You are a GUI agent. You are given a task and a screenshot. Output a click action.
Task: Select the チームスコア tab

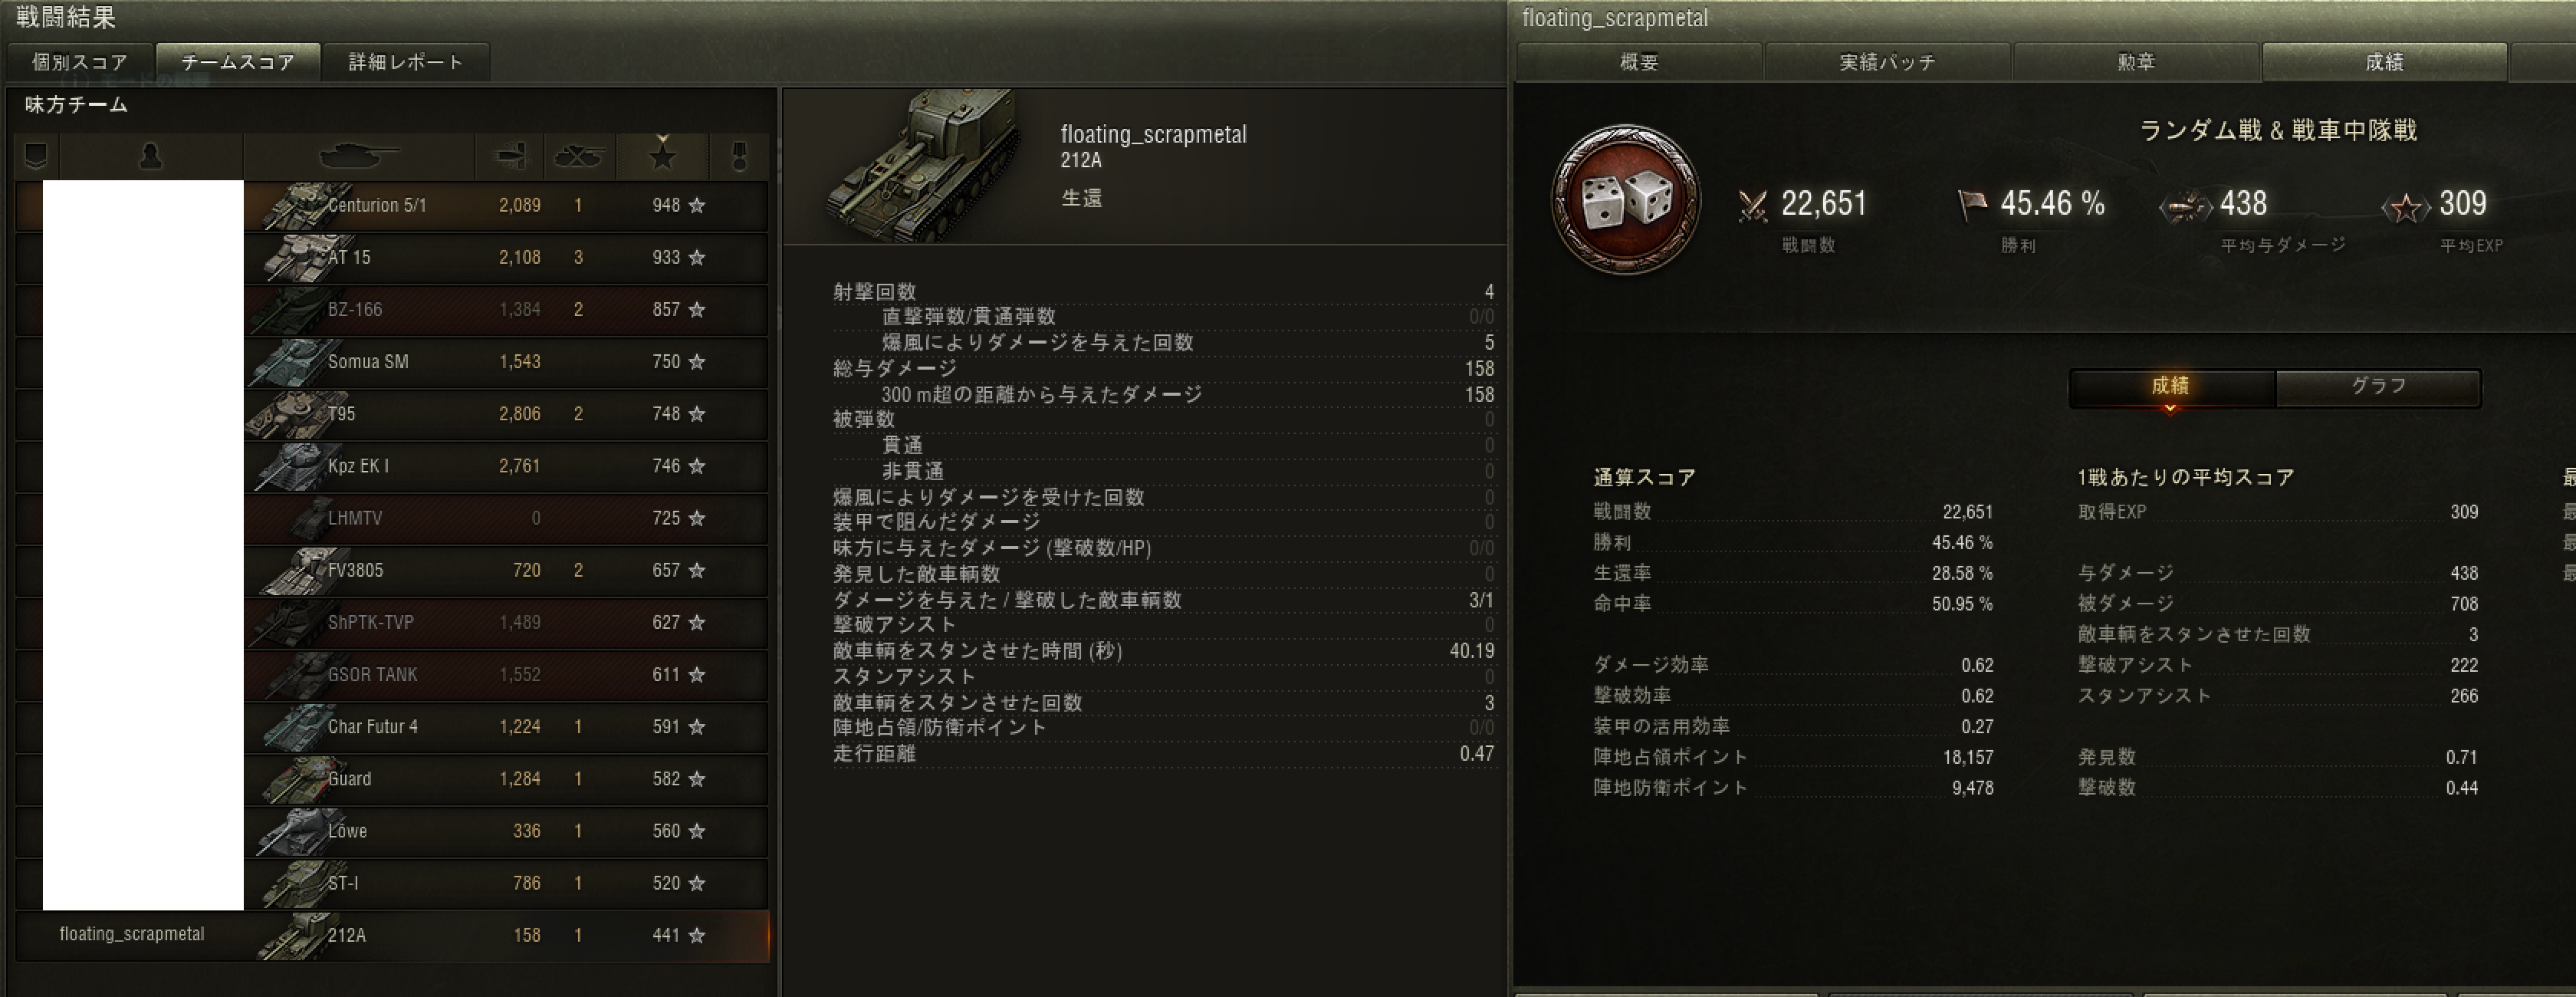click(x=238, y=62)
